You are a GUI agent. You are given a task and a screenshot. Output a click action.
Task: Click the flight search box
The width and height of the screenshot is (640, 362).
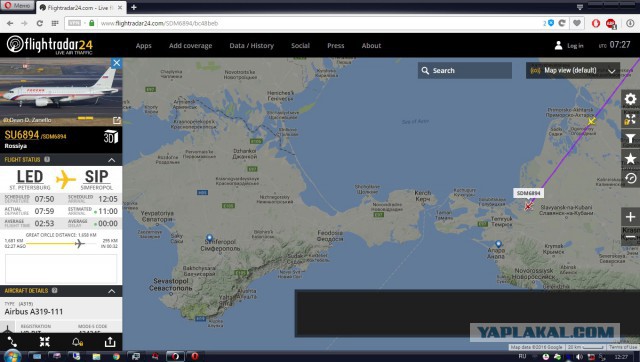[464, 71]
